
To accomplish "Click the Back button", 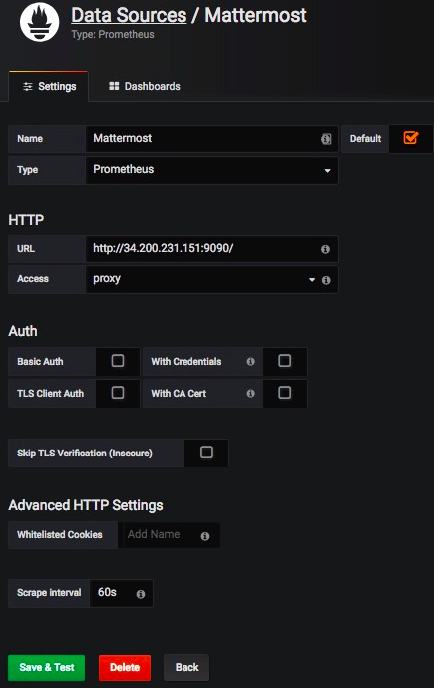I will (x=187, y=667).
